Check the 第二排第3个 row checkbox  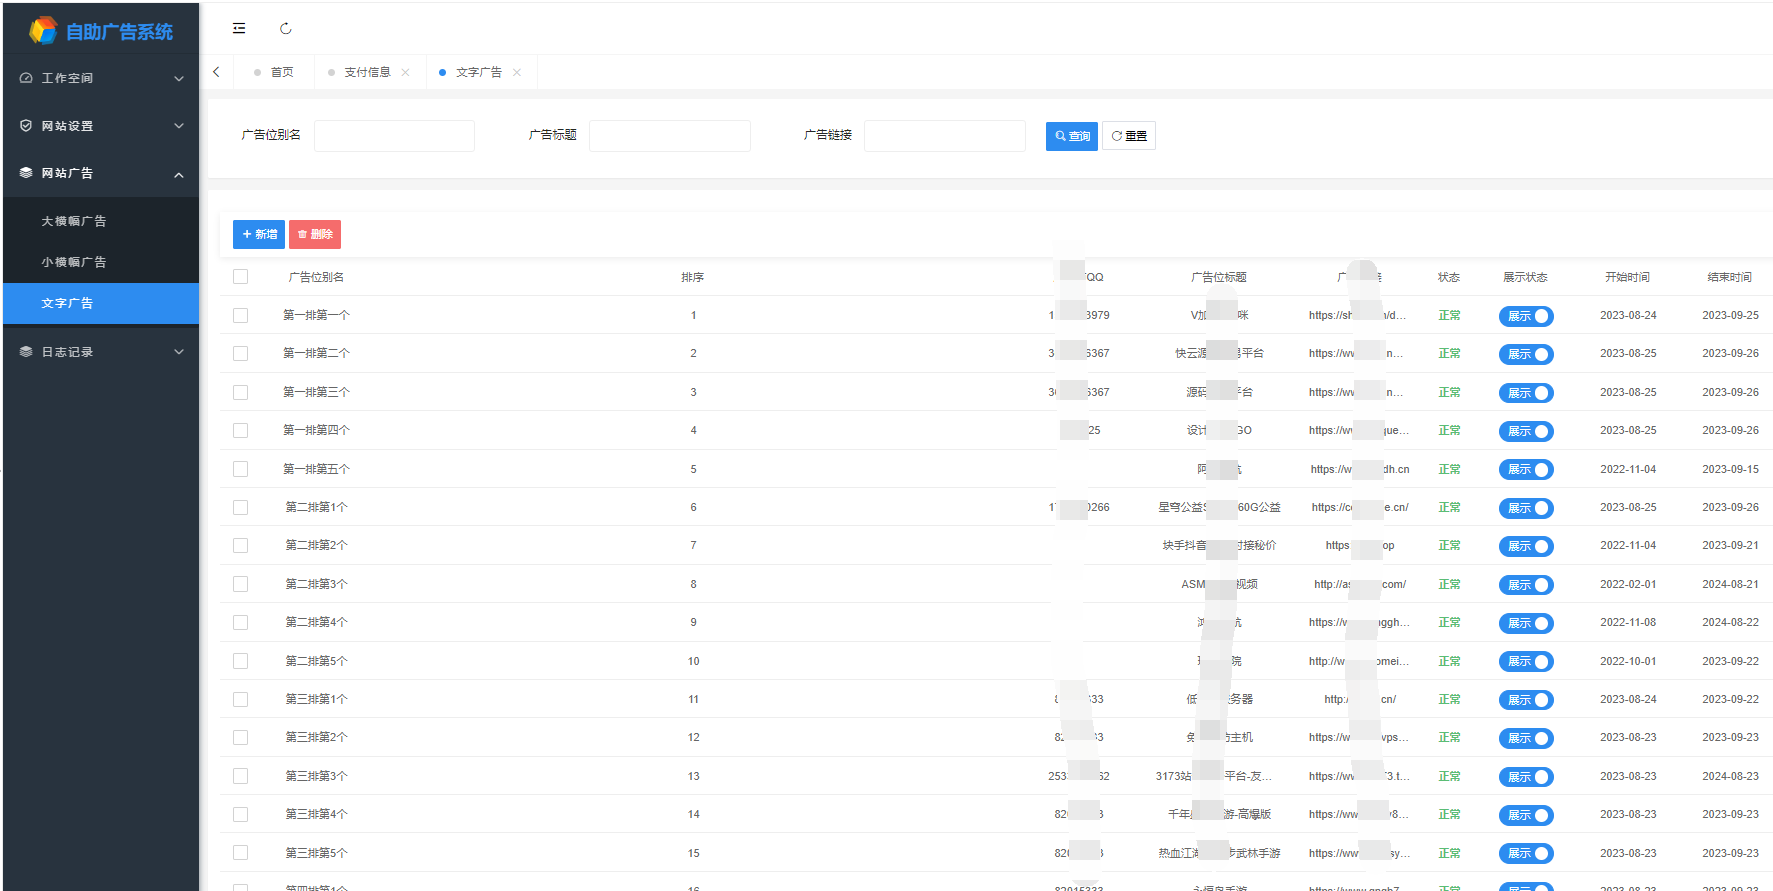(240, 584)
